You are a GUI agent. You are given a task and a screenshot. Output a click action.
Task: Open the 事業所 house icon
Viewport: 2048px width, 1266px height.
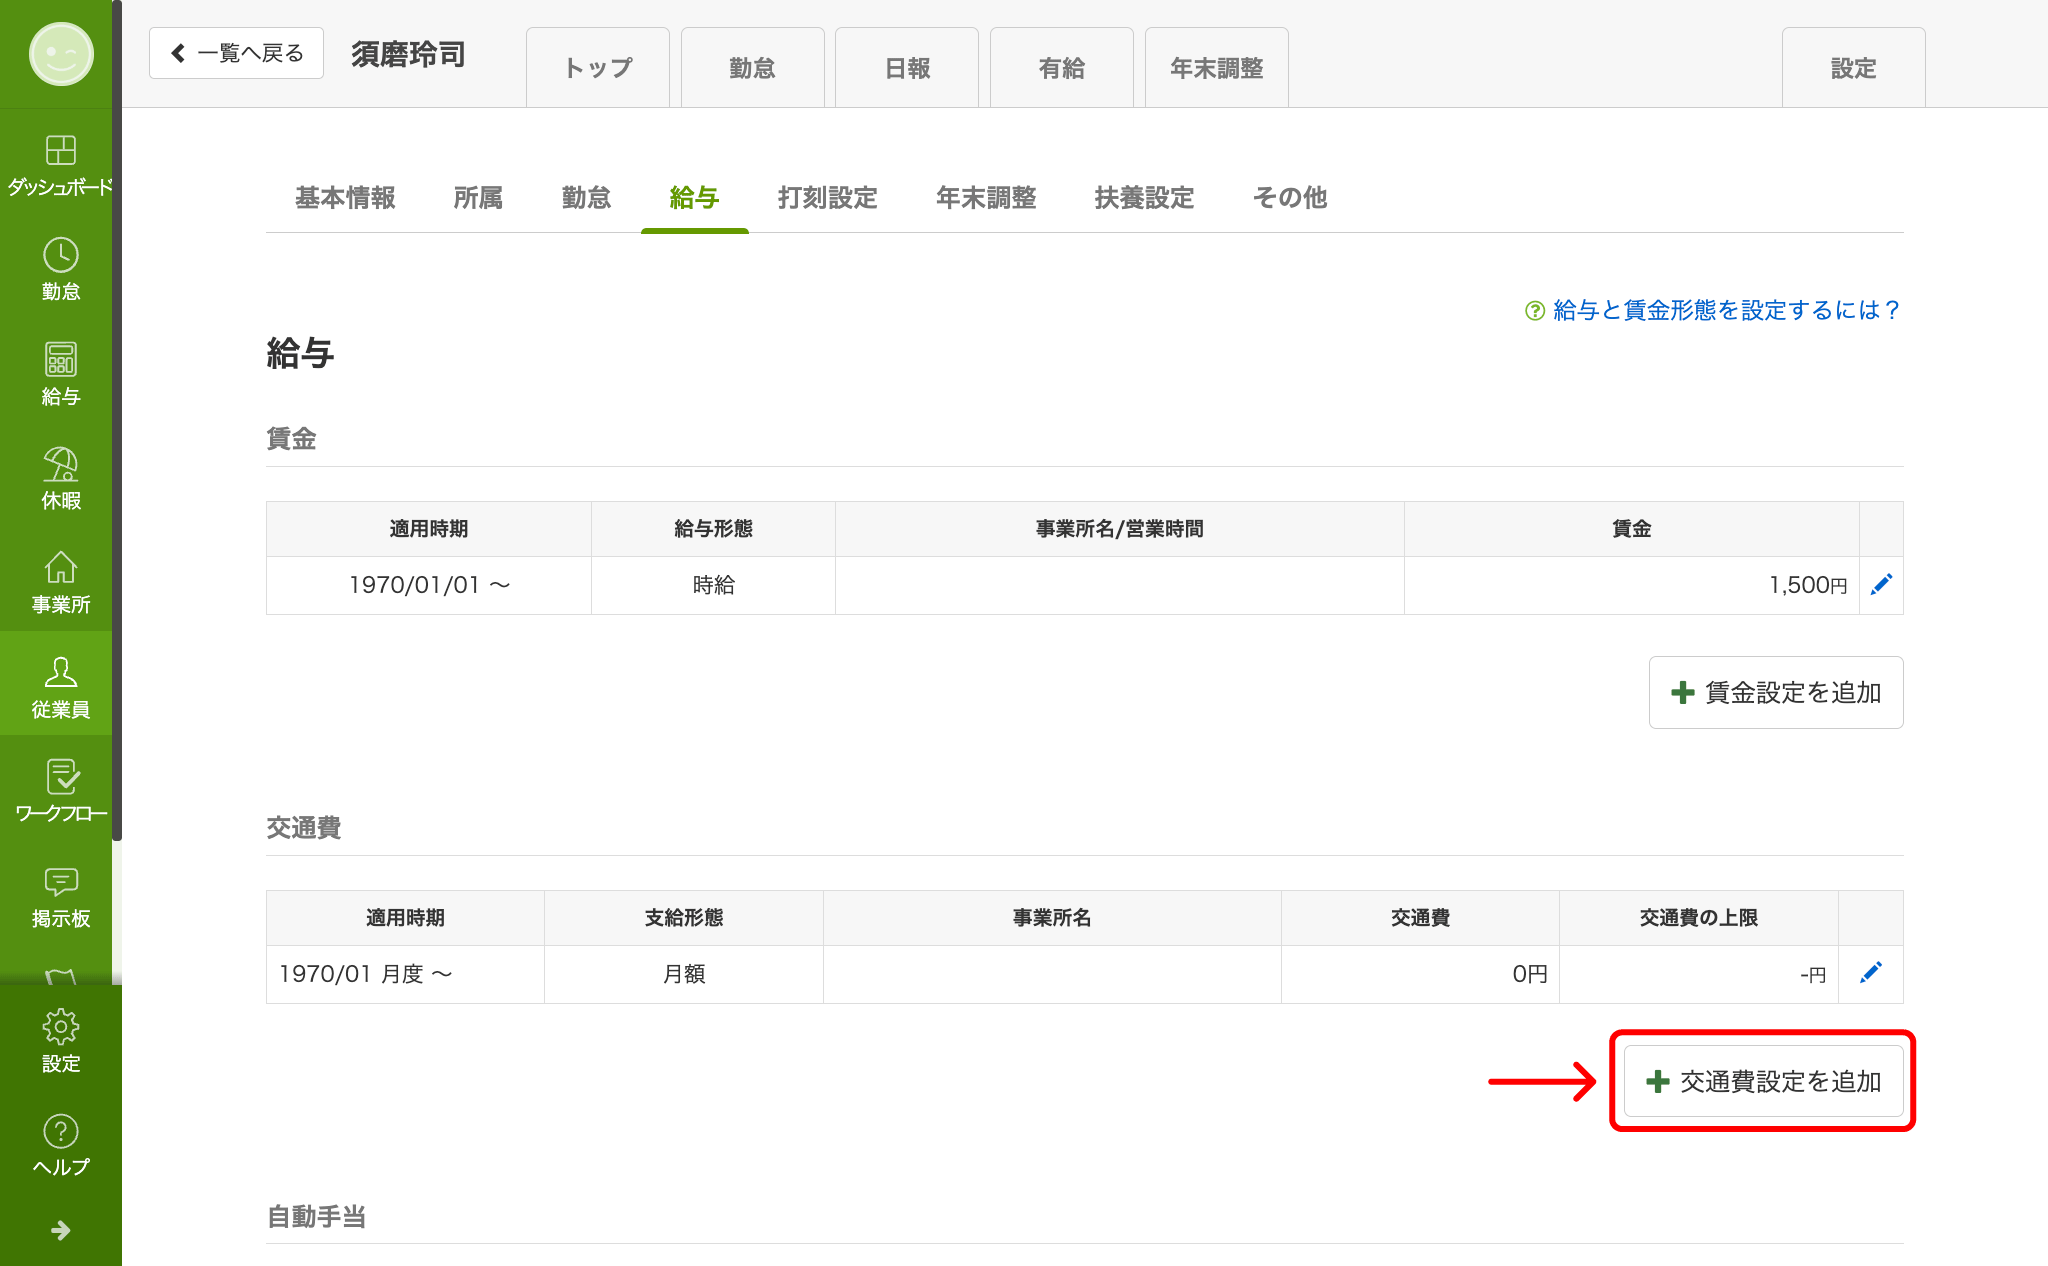coord(60,581)
